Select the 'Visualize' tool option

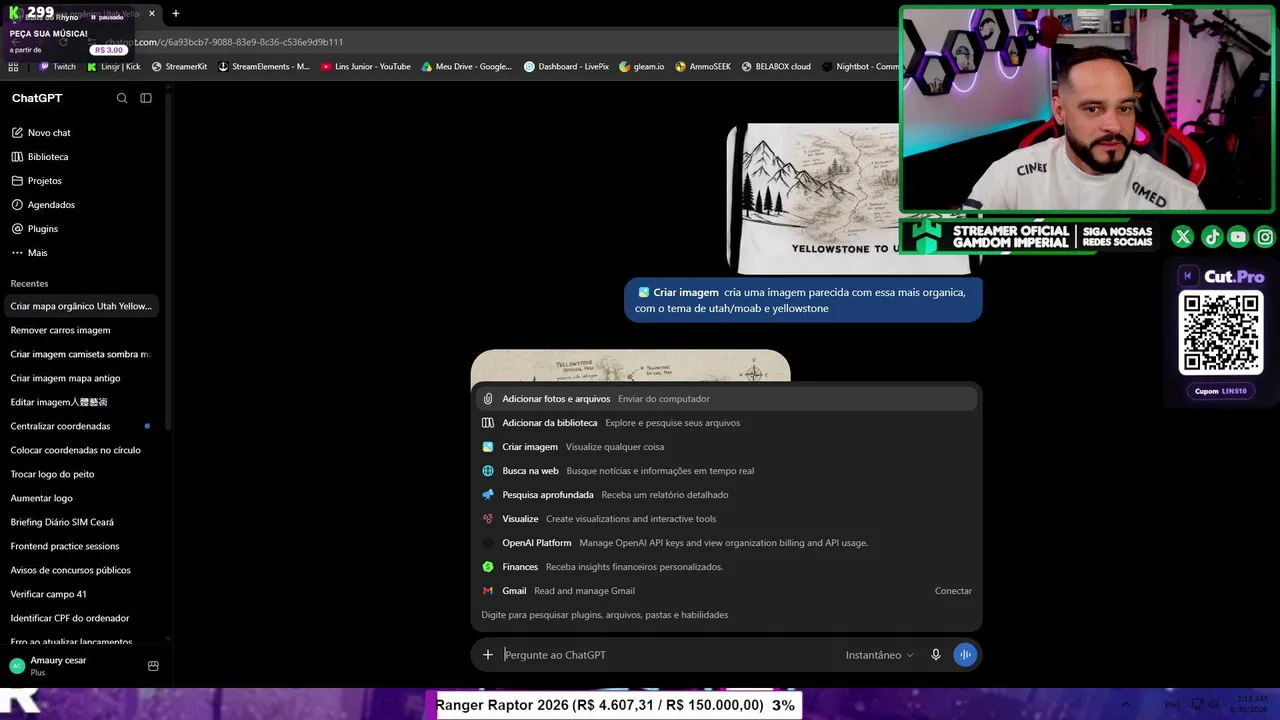[727, 519]
